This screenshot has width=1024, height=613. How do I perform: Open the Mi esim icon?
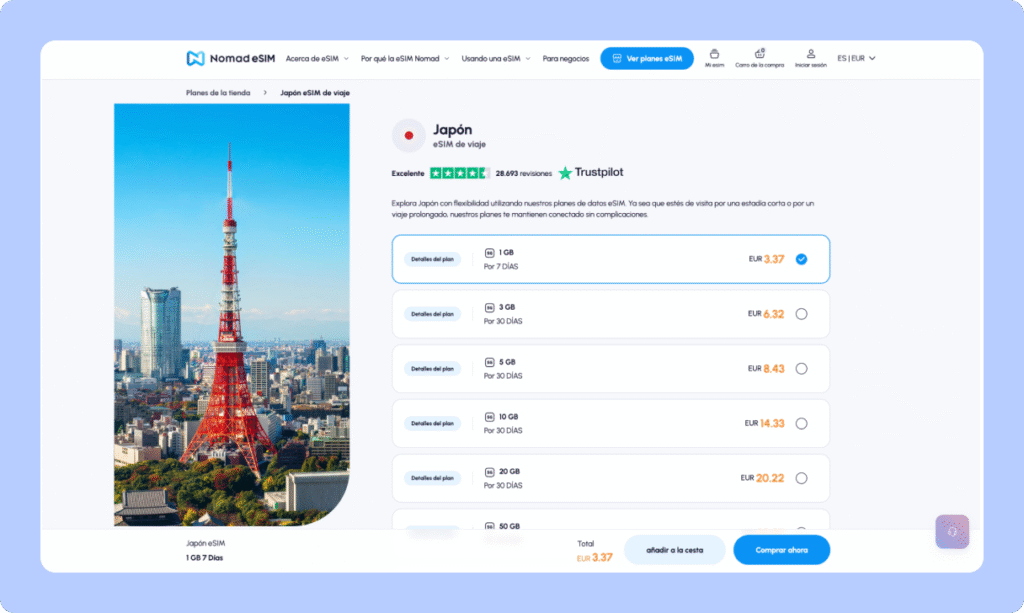coord(713,54)
